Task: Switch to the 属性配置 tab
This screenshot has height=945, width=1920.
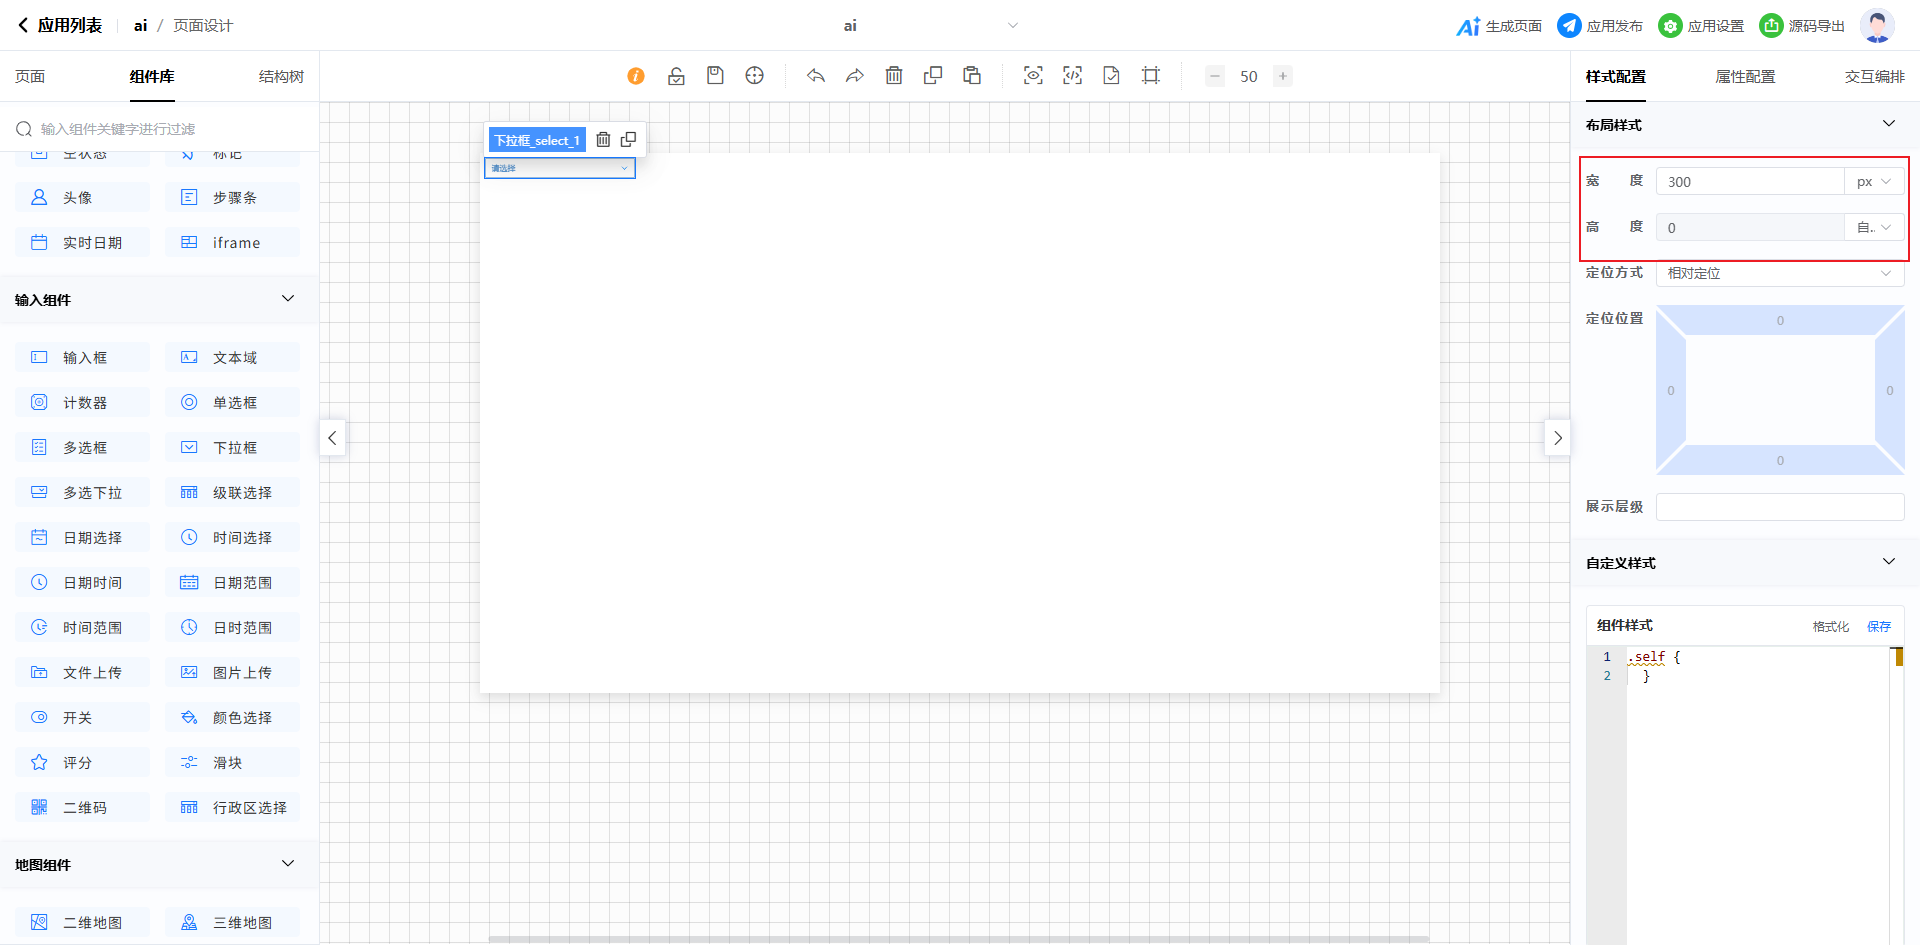Action: pos(1745,77)
